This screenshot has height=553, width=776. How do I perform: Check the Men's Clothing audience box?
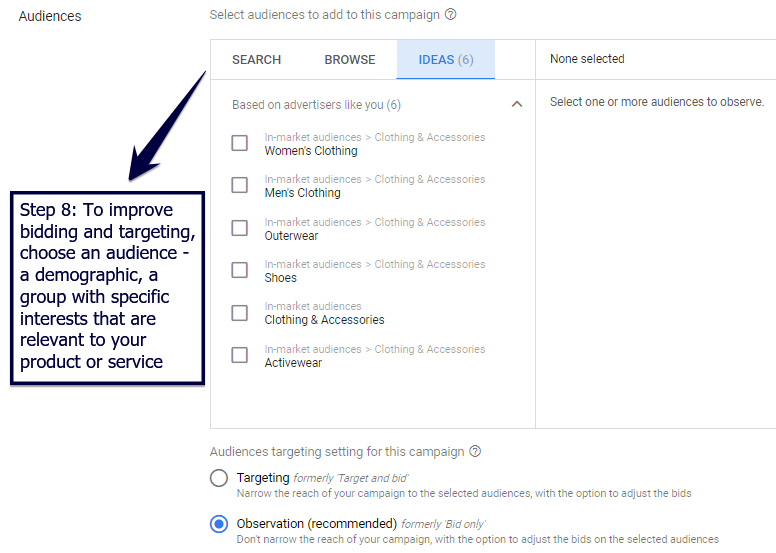[x=240, y=185]
